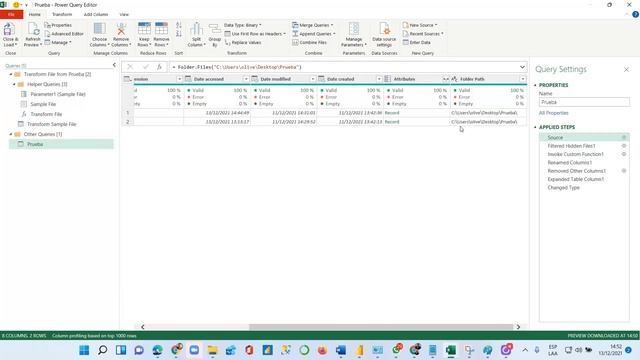The image size is (640, 360).
Task: Click Combine Files in ribbon
Action: click(x=309, y=42)
